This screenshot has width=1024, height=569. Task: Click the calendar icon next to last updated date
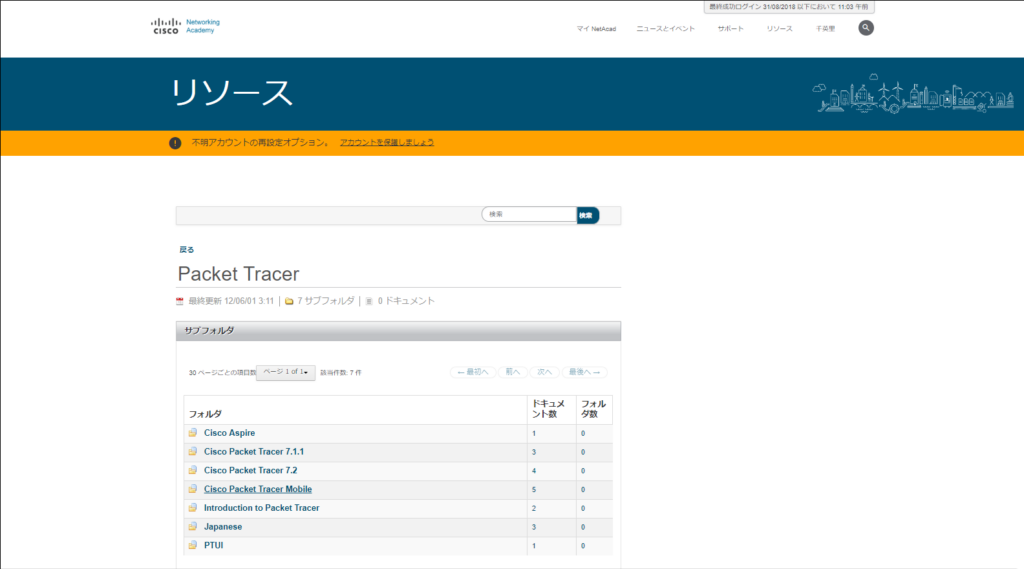click(x=180, y=301)
